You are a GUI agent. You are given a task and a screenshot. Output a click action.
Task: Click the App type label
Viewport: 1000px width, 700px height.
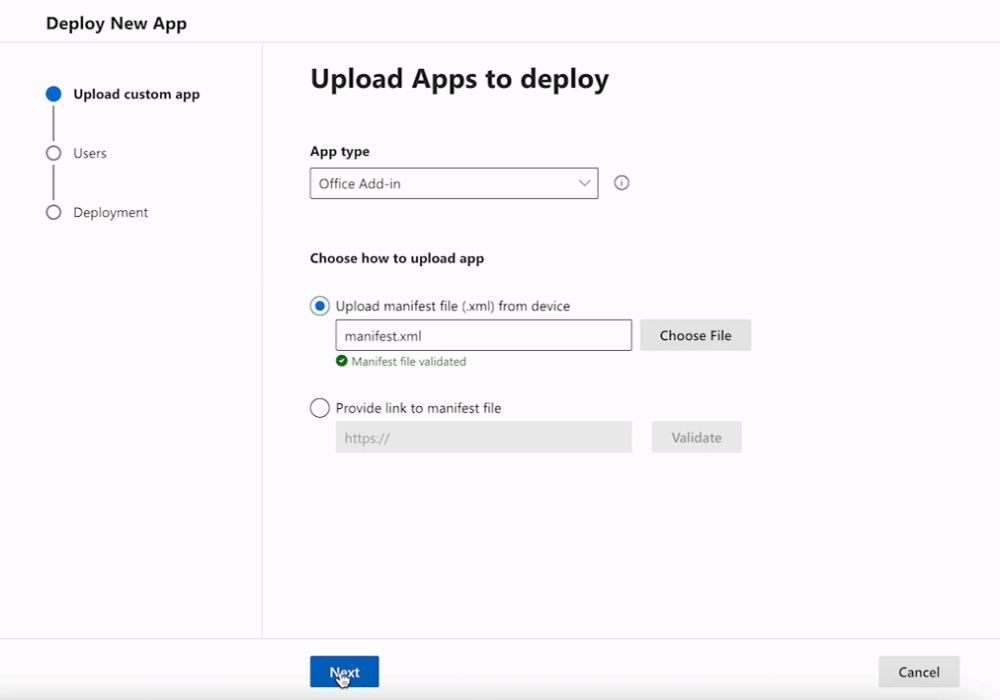[340, 152]
